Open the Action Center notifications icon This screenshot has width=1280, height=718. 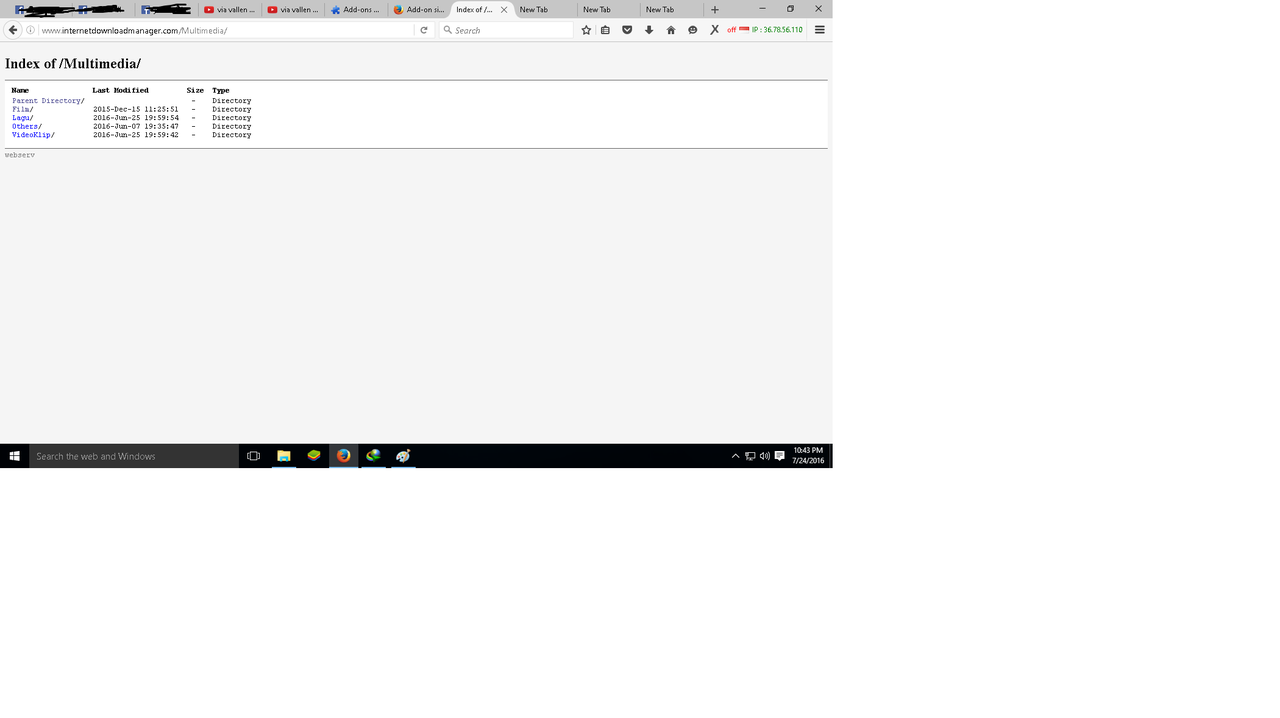point(780,456)
